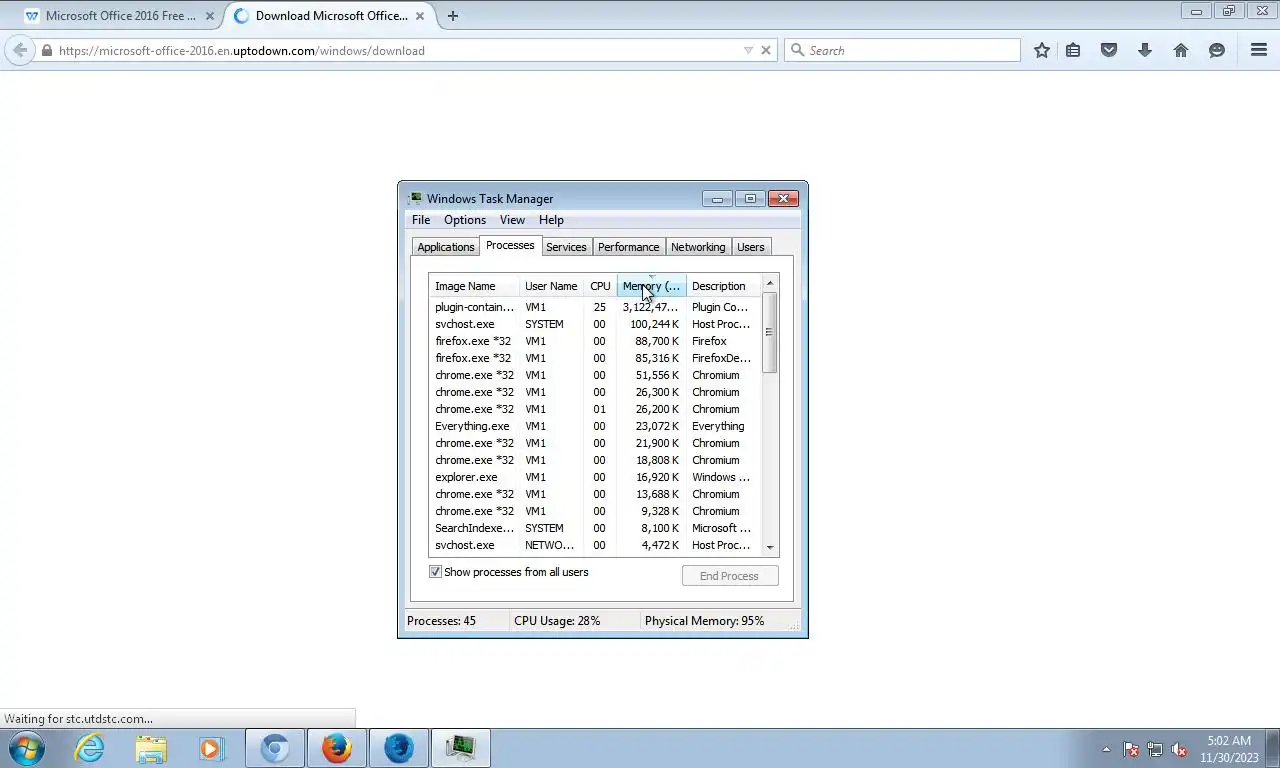The height and width of the screenshot is (768, 1280).
Task: Open the Firefox hamburger menu
Action: coord(1259,50)
